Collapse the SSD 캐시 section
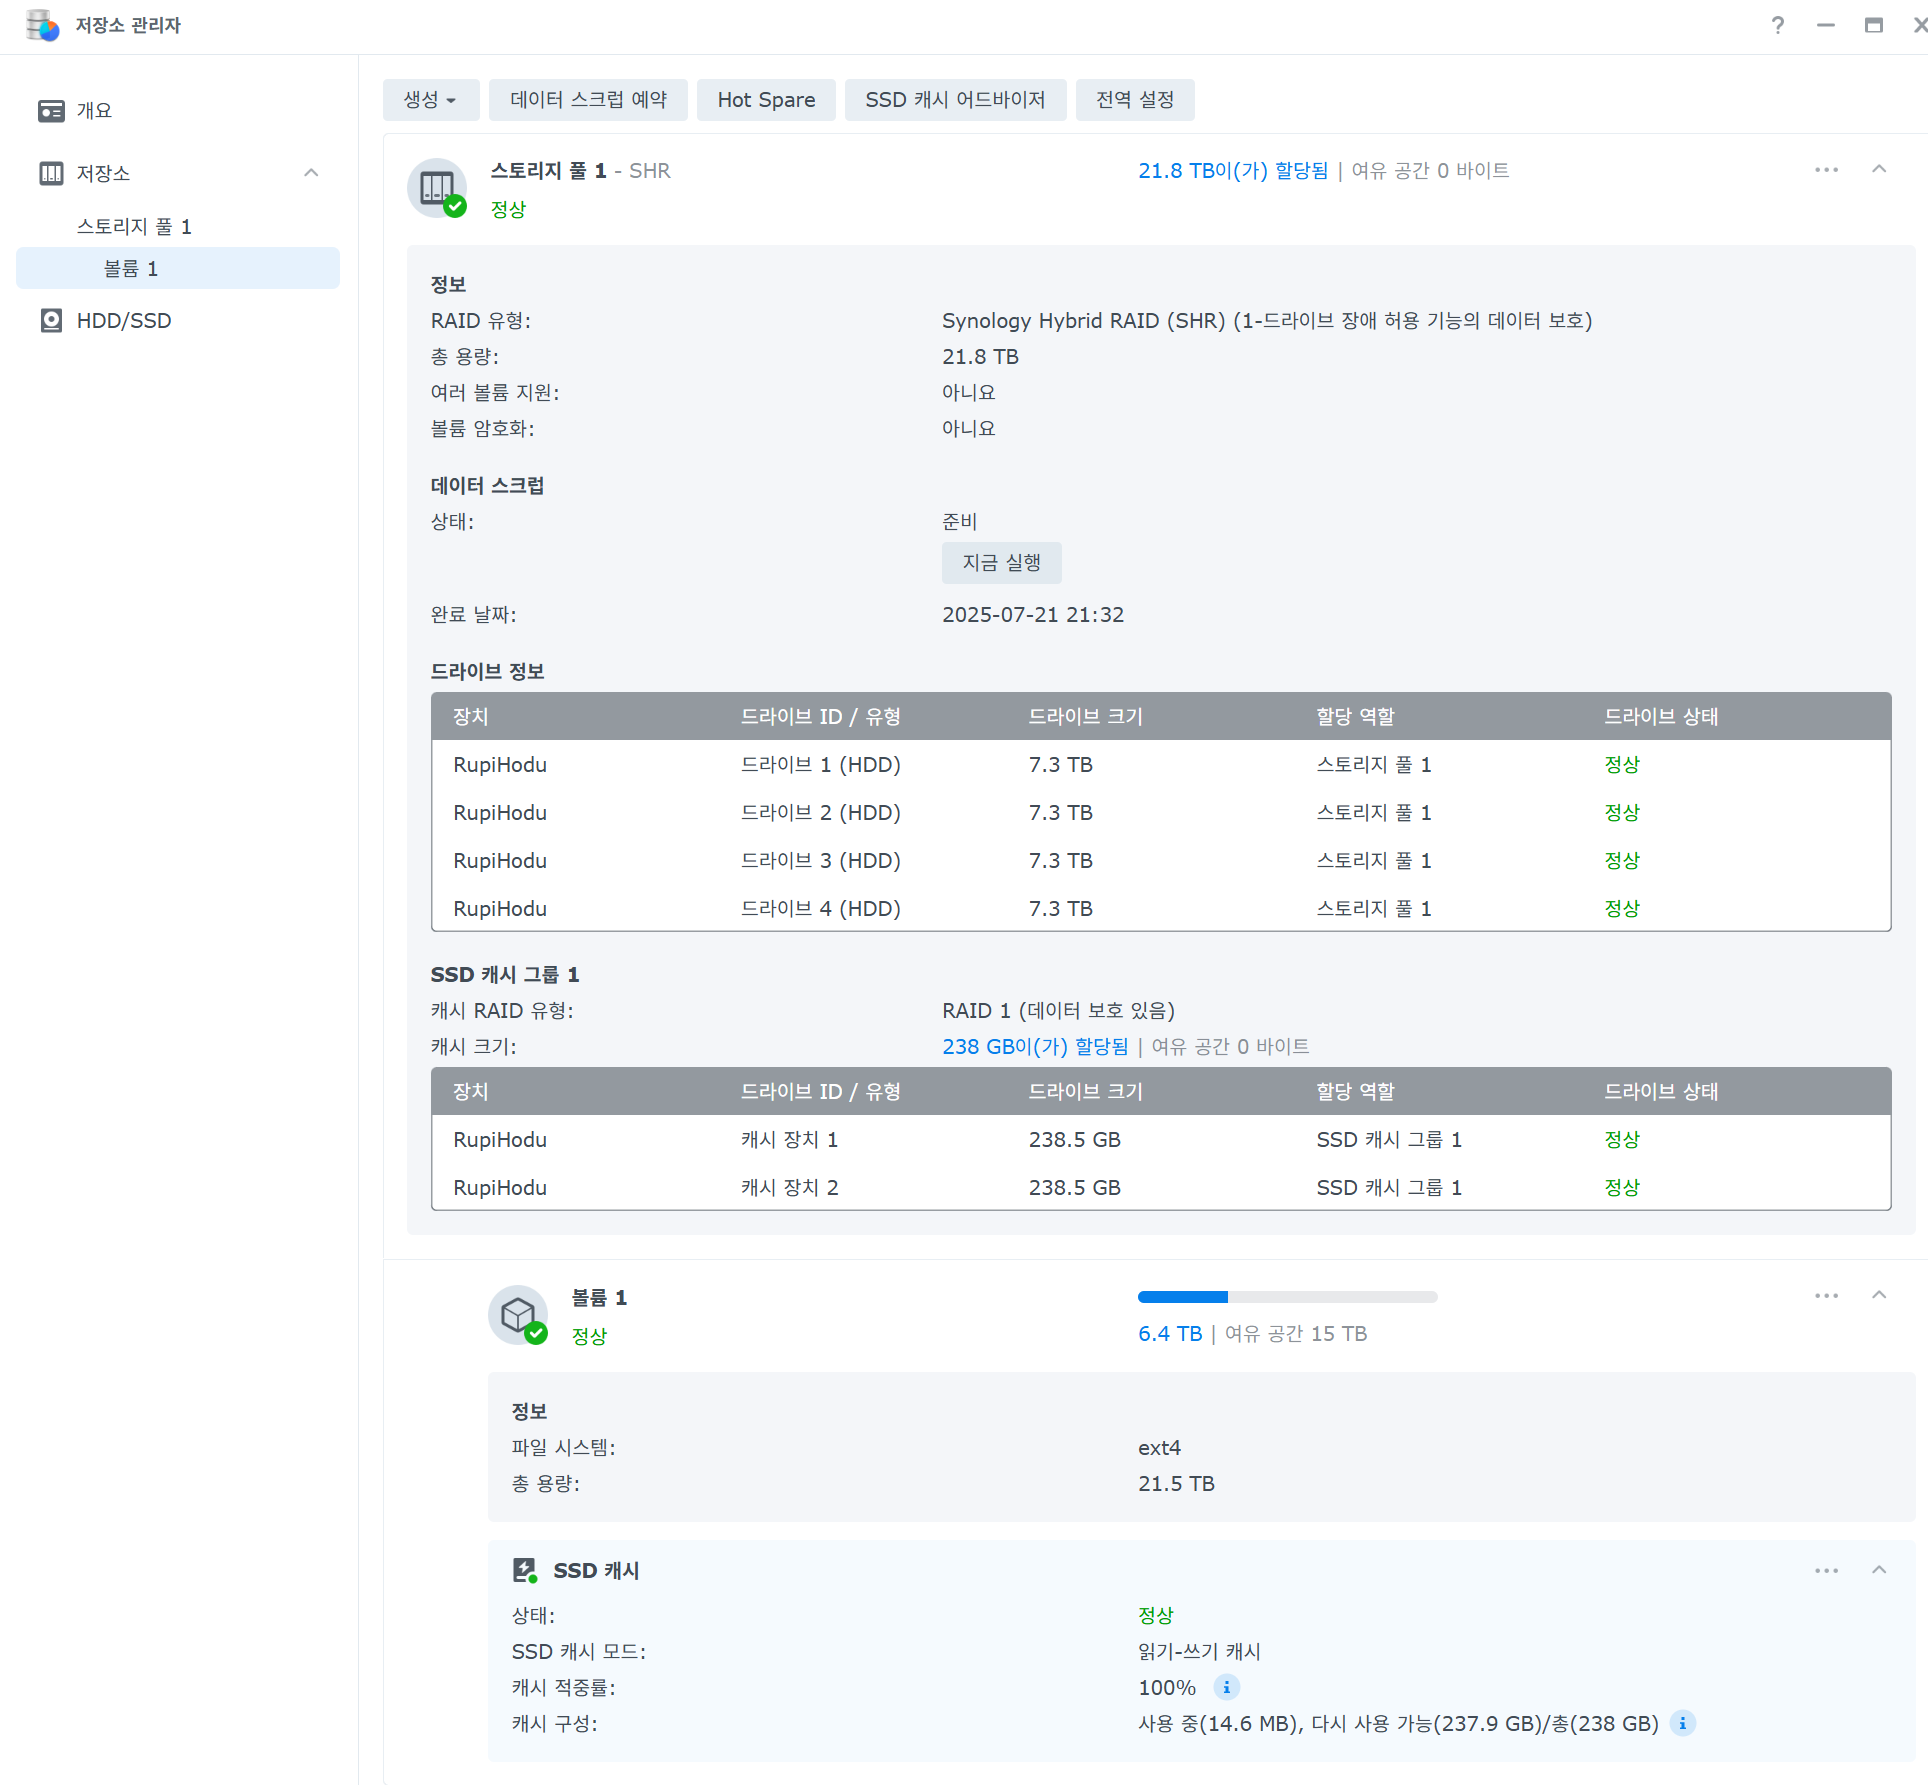This screenshot has height=1785, width=1928. 1879,1570
